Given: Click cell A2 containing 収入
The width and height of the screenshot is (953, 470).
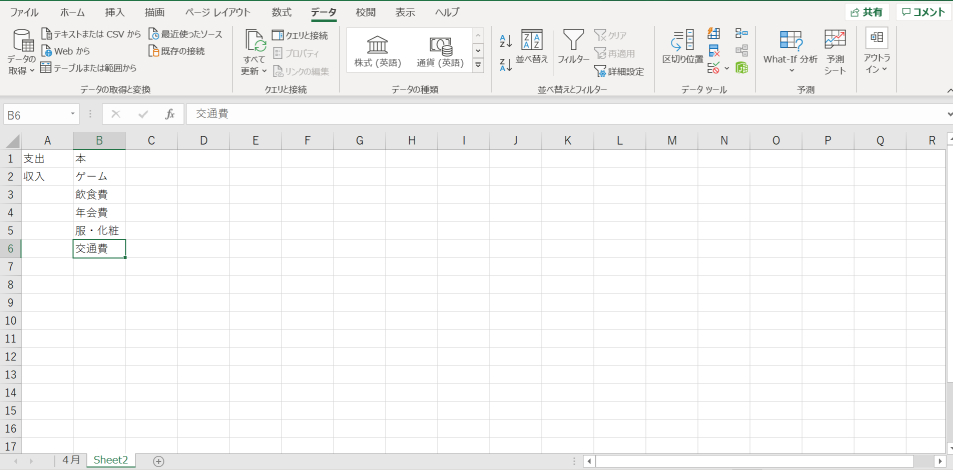Looking at the screenshot, I should click(x=47, y=176).
